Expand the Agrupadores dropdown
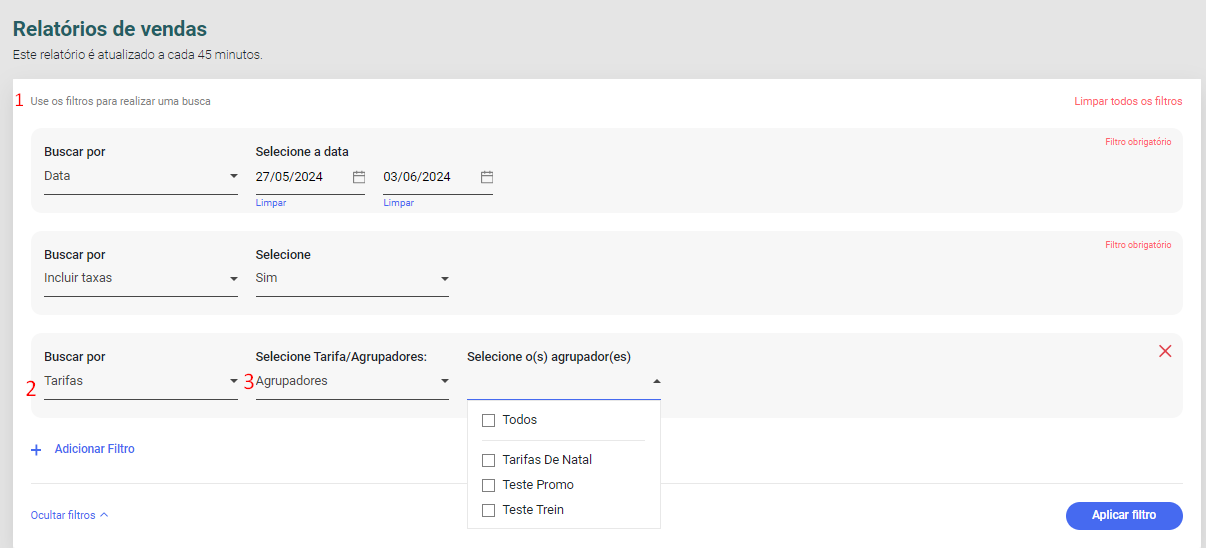Viewport: 1206px width, 548px height. [352, 381]
